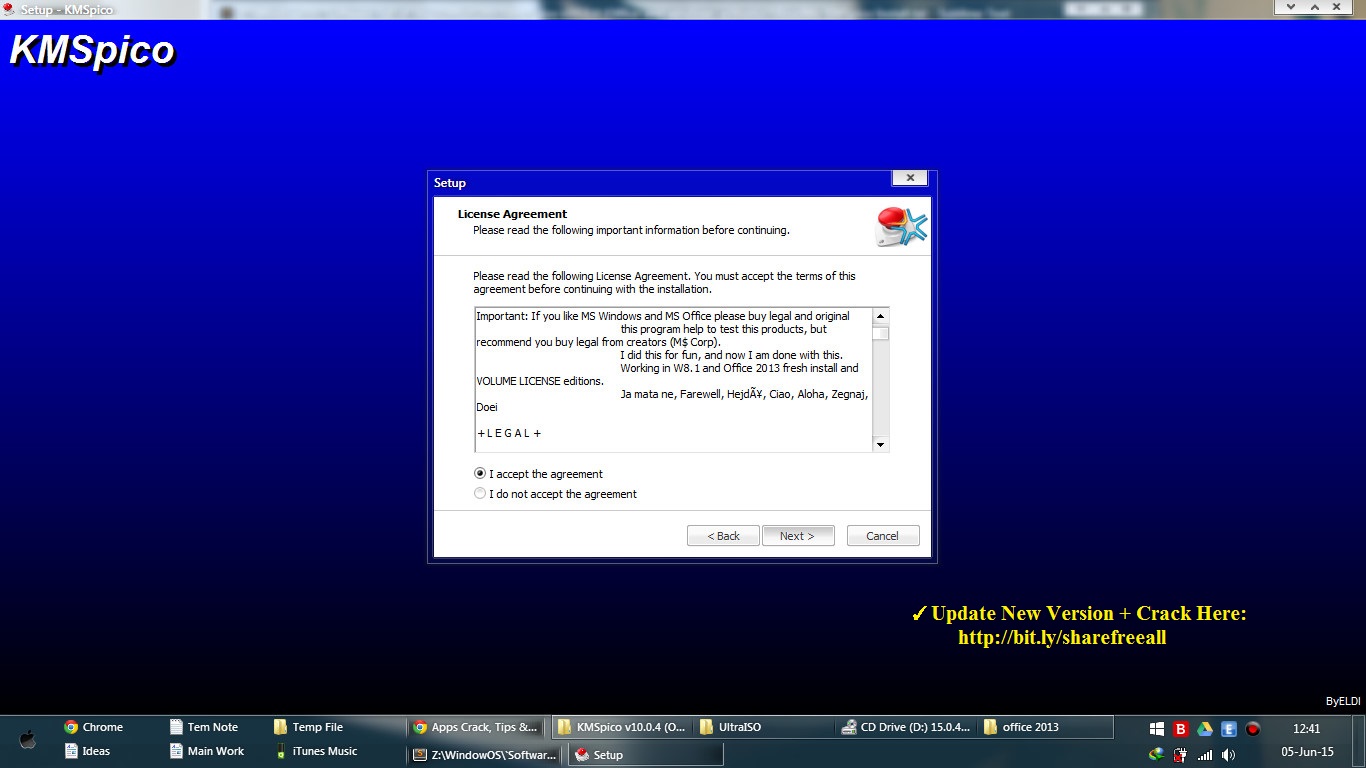Viewport: 1366px width, 768px height.
Task: Switch to the office 2013 folder window
Action: (1046, 727)
